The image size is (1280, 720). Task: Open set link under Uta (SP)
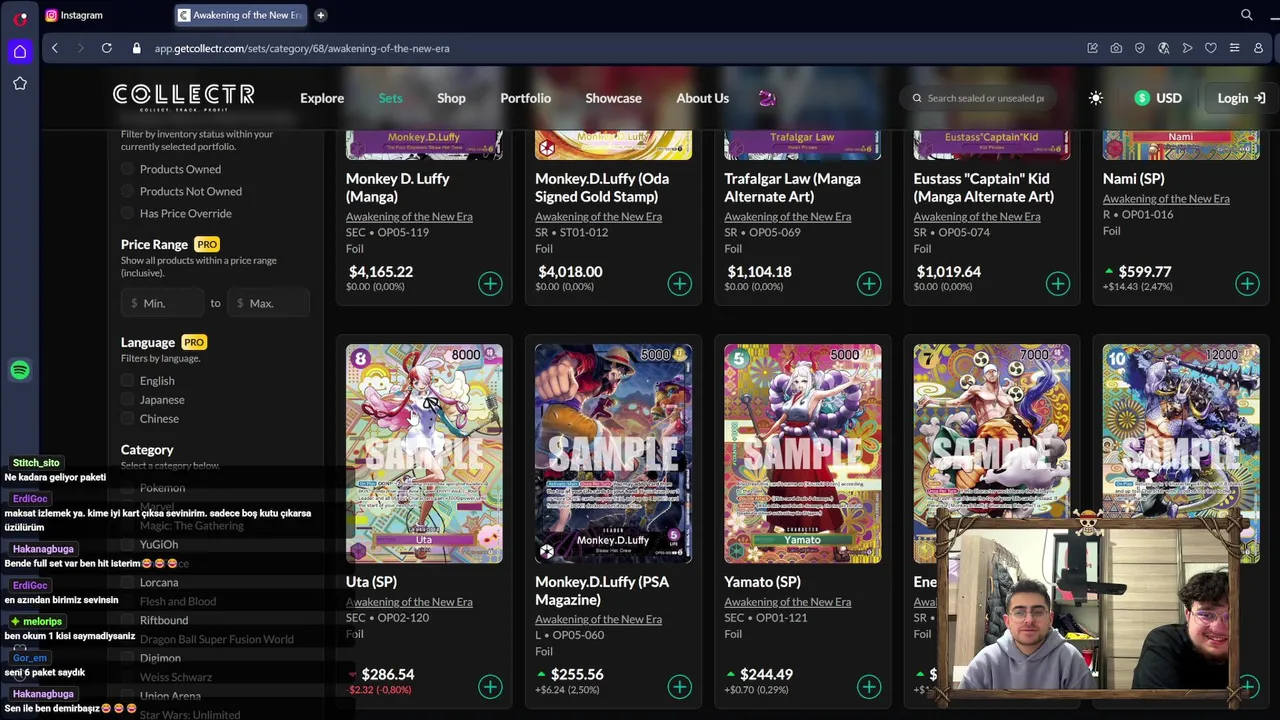point(409,602)
